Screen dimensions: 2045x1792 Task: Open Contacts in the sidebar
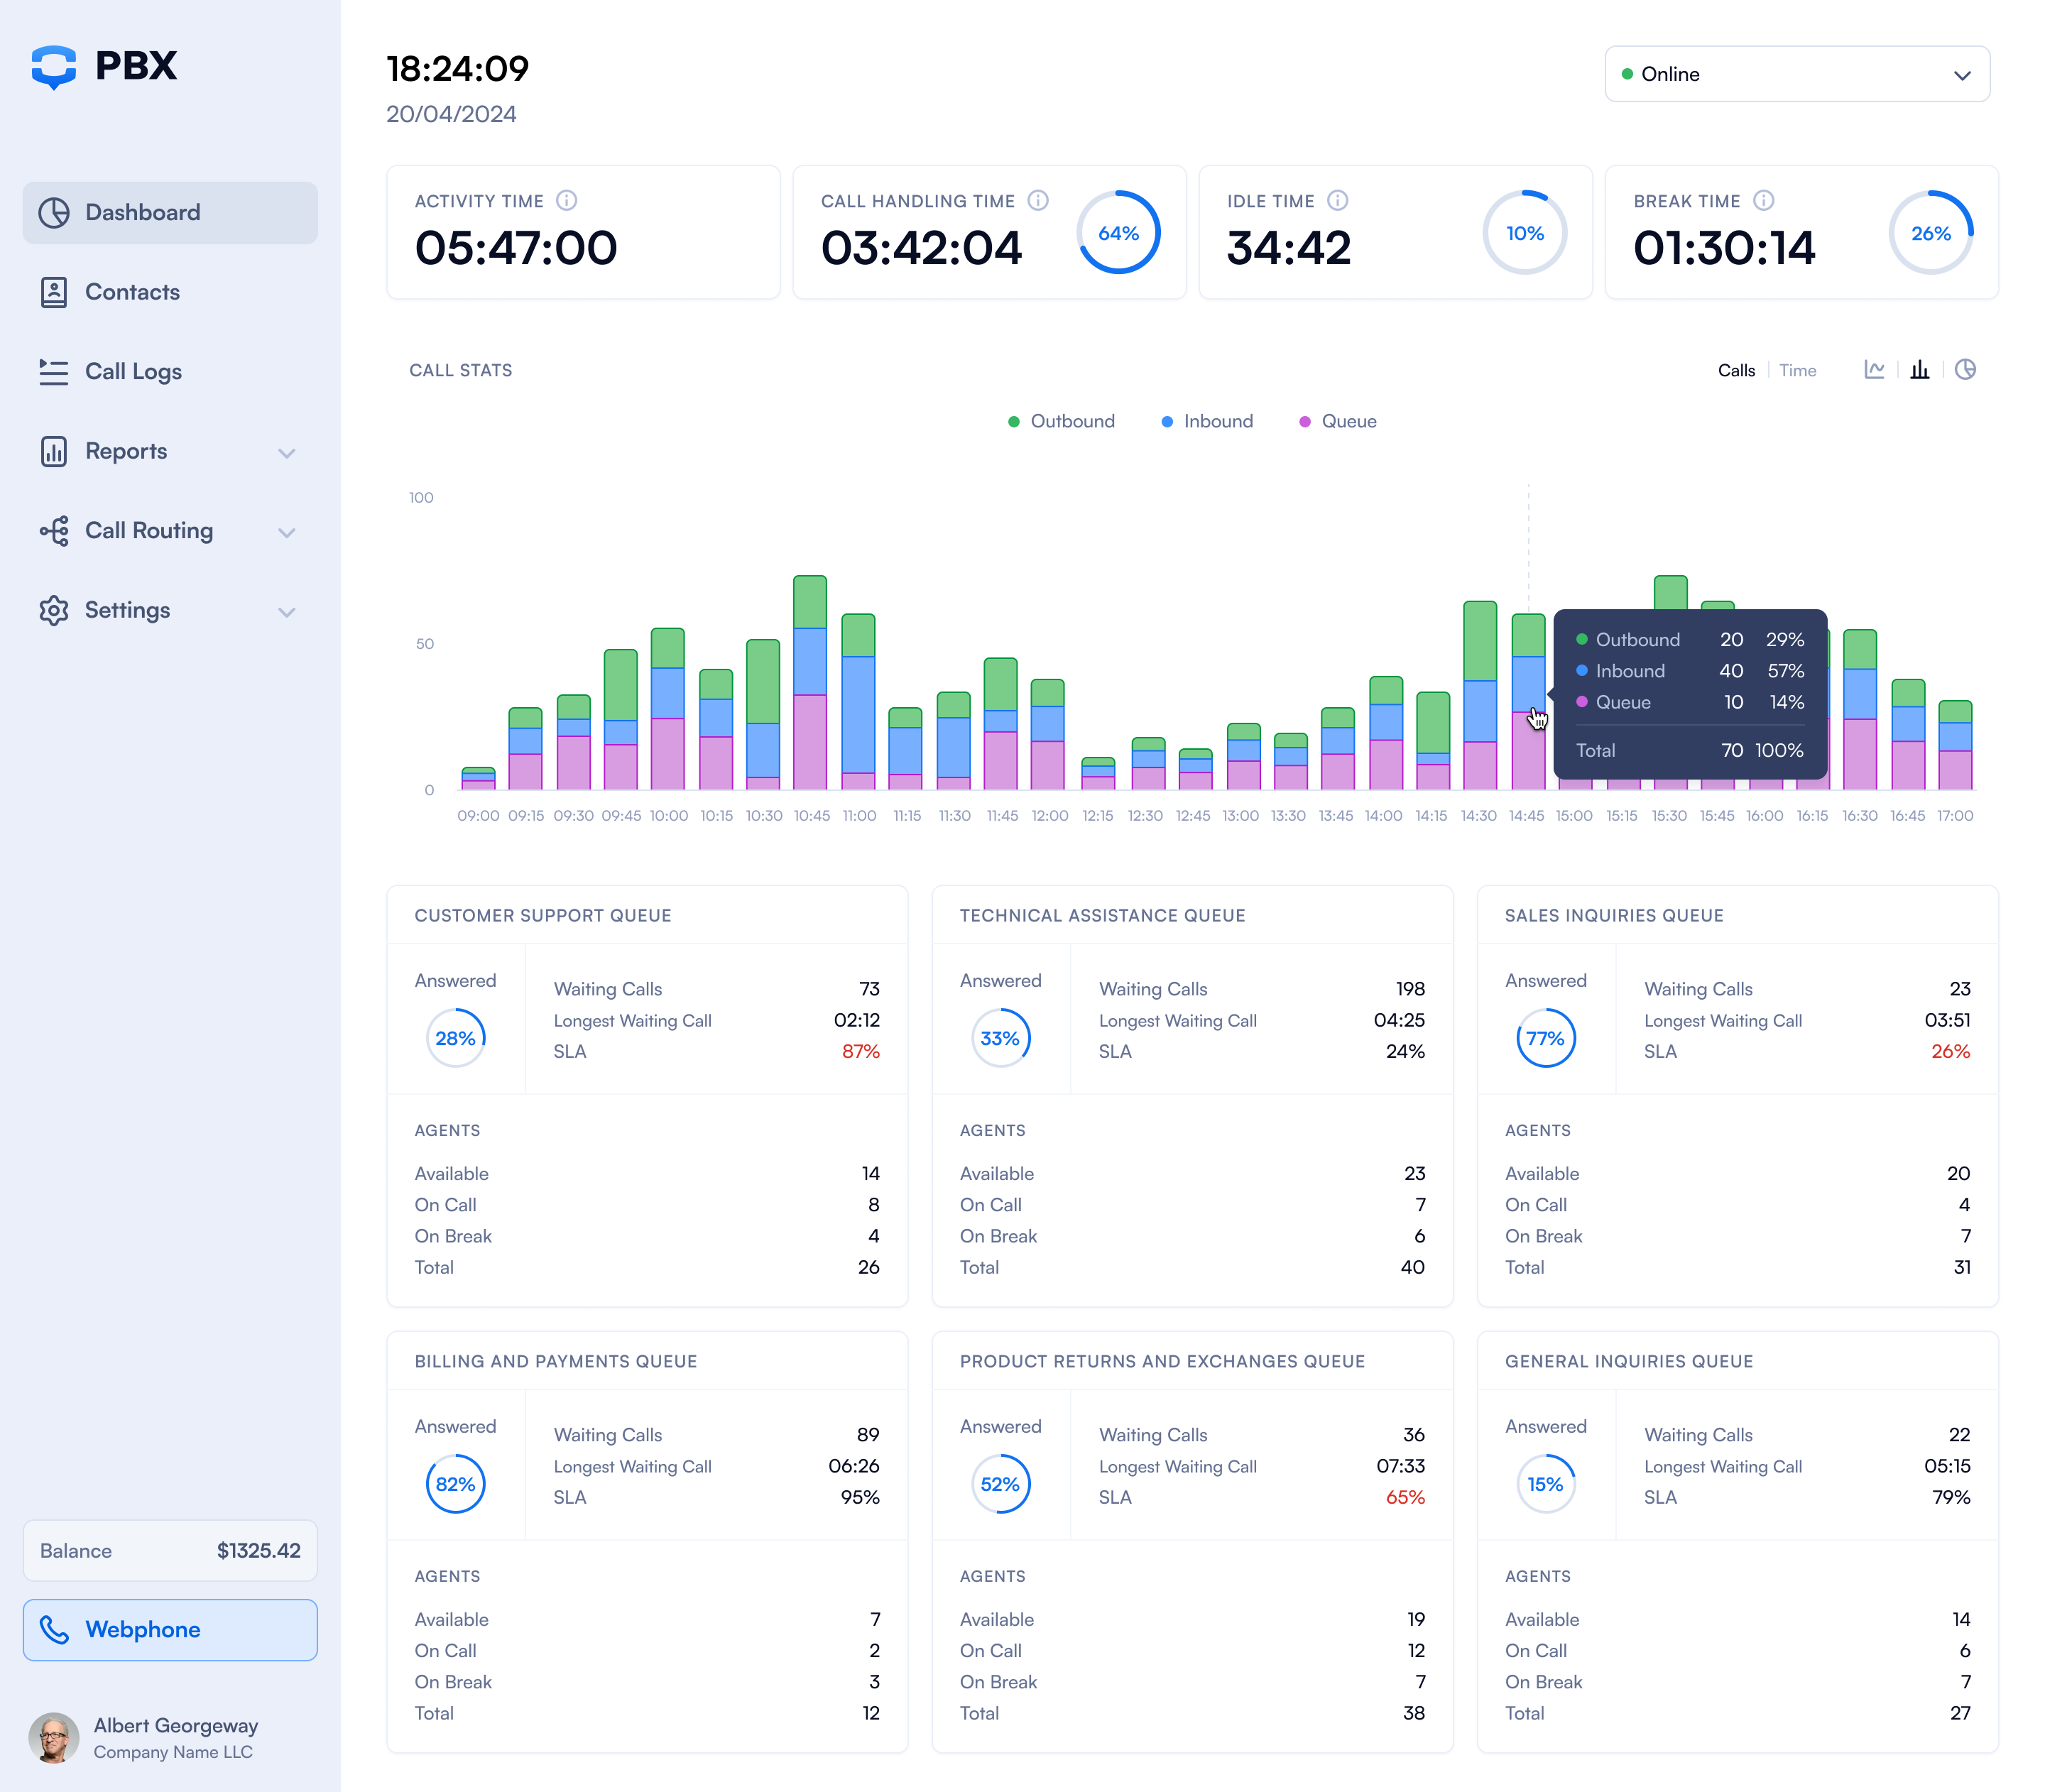pyautogui.click(x=132, y=292)
